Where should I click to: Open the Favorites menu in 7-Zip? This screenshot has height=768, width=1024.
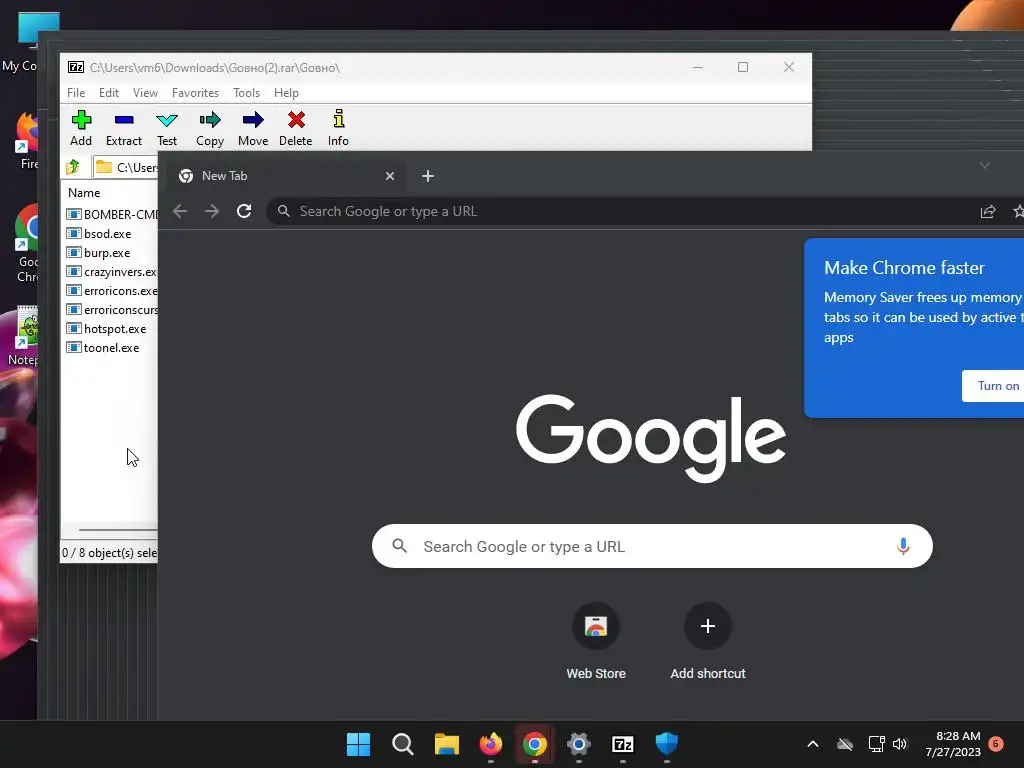coord(195,93)
